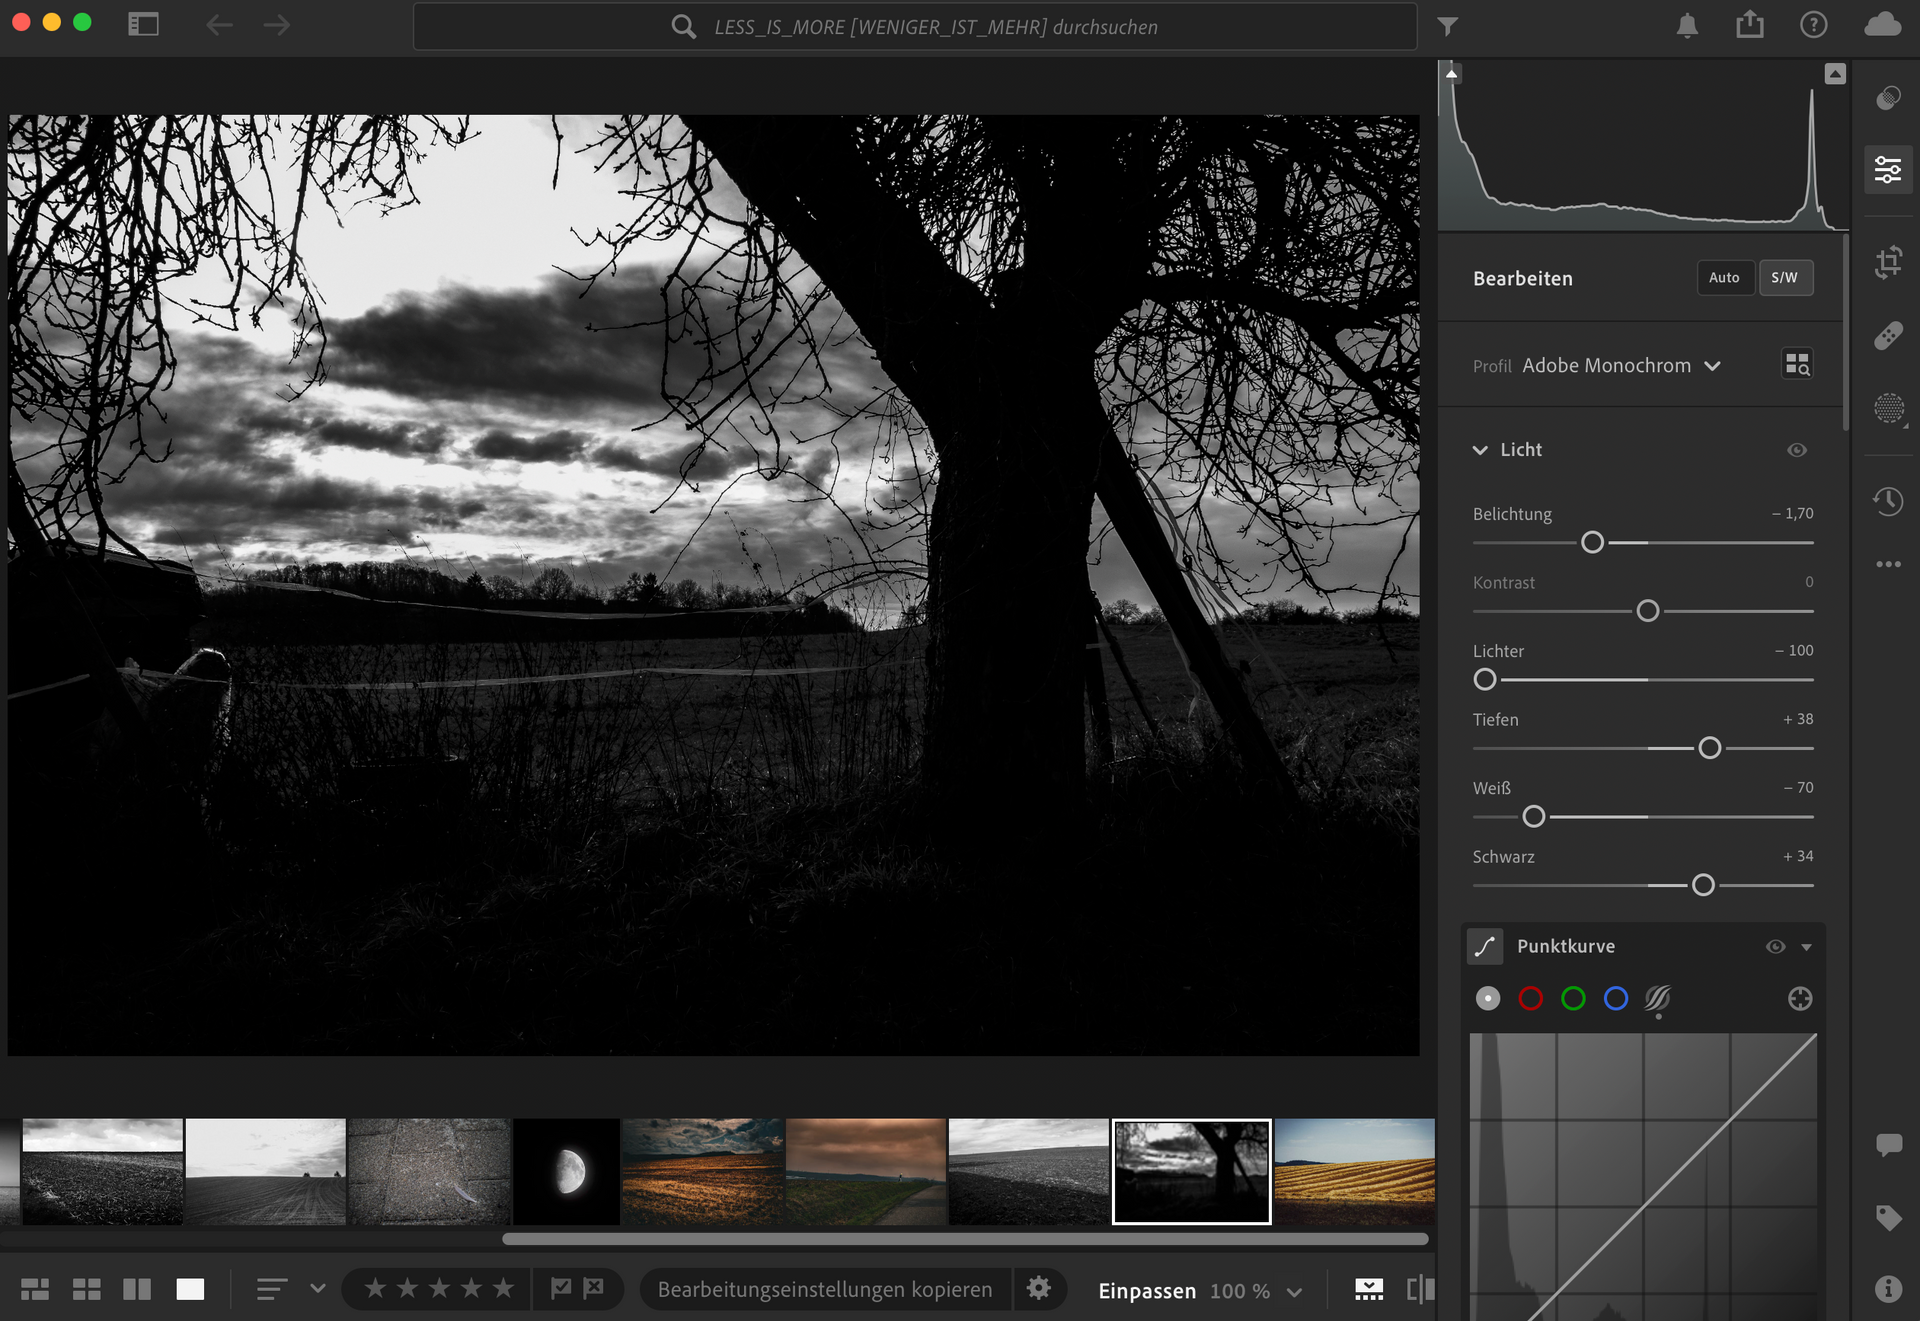This screenshot has width=1920, height=1321.
Task: Open the zoom percentage dropdown
Action: (x=1294, y=1291)
